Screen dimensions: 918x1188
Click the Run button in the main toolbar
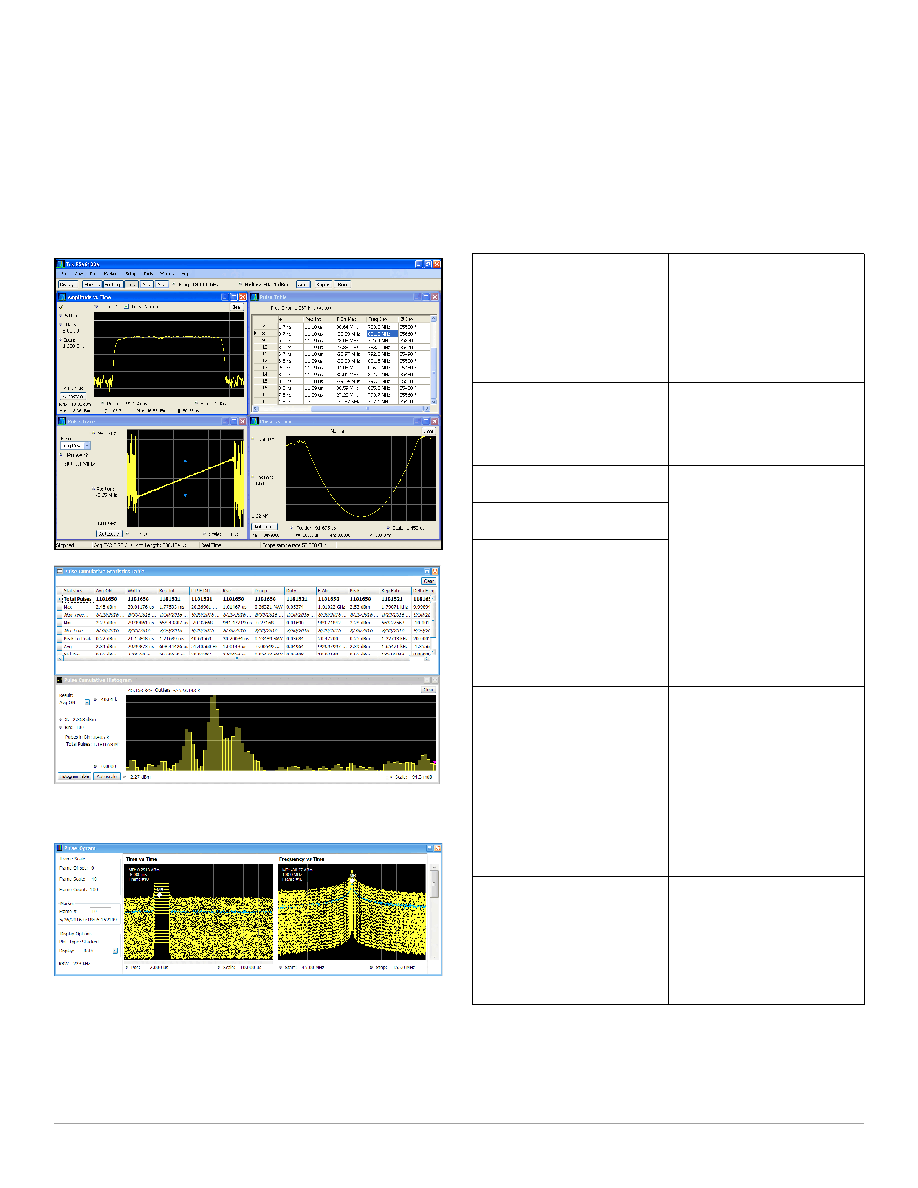(342, 284)
